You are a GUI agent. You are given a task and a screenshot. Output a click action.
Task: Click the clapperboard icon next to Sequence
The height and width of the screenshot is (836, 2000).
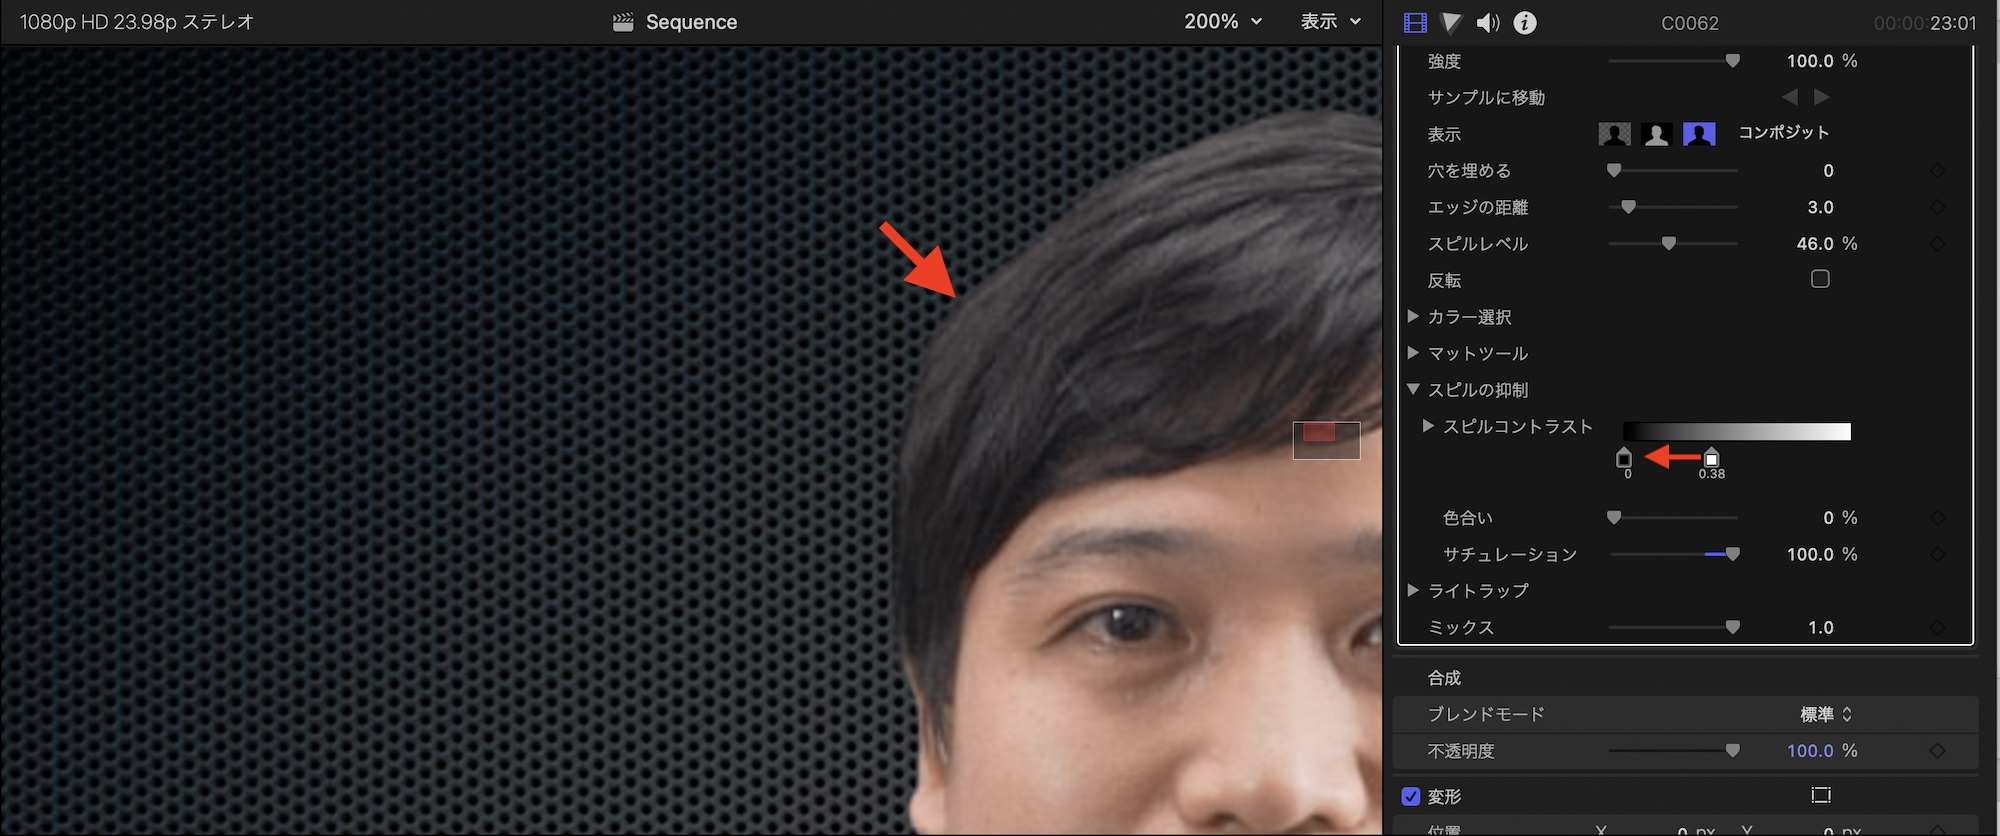[623, 22]
